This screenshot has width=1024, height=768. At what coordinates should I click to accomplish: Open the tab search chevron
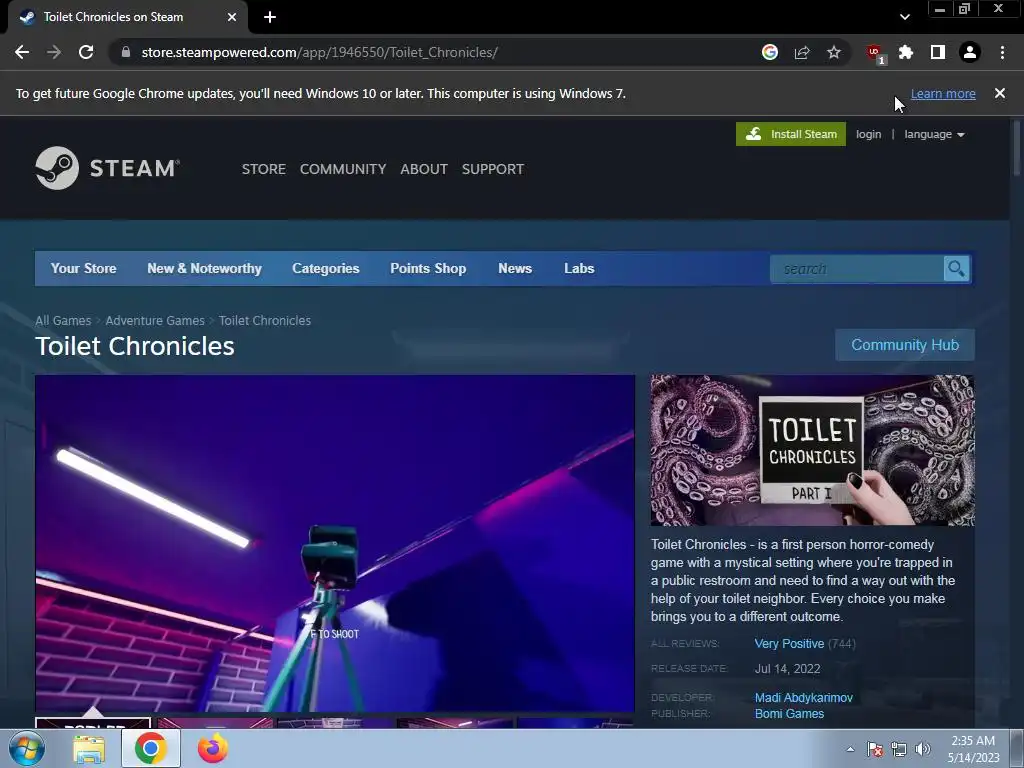pos(904,17)
